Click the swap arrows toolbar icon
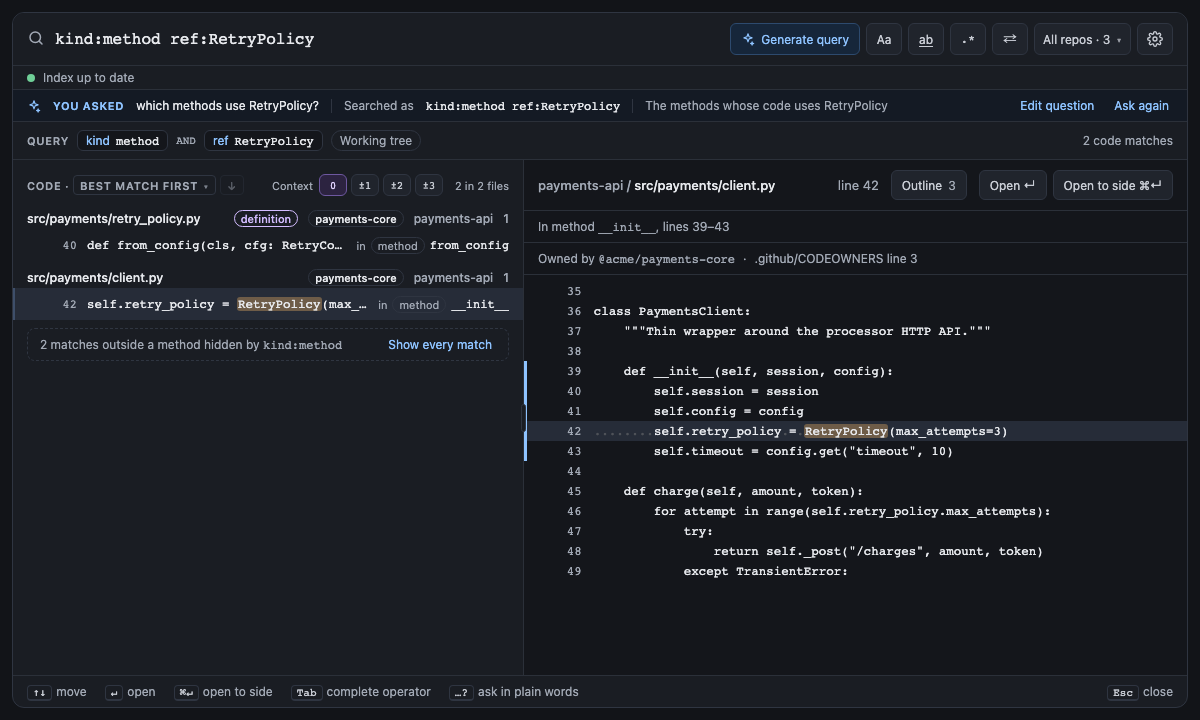 pos(1010,39)
